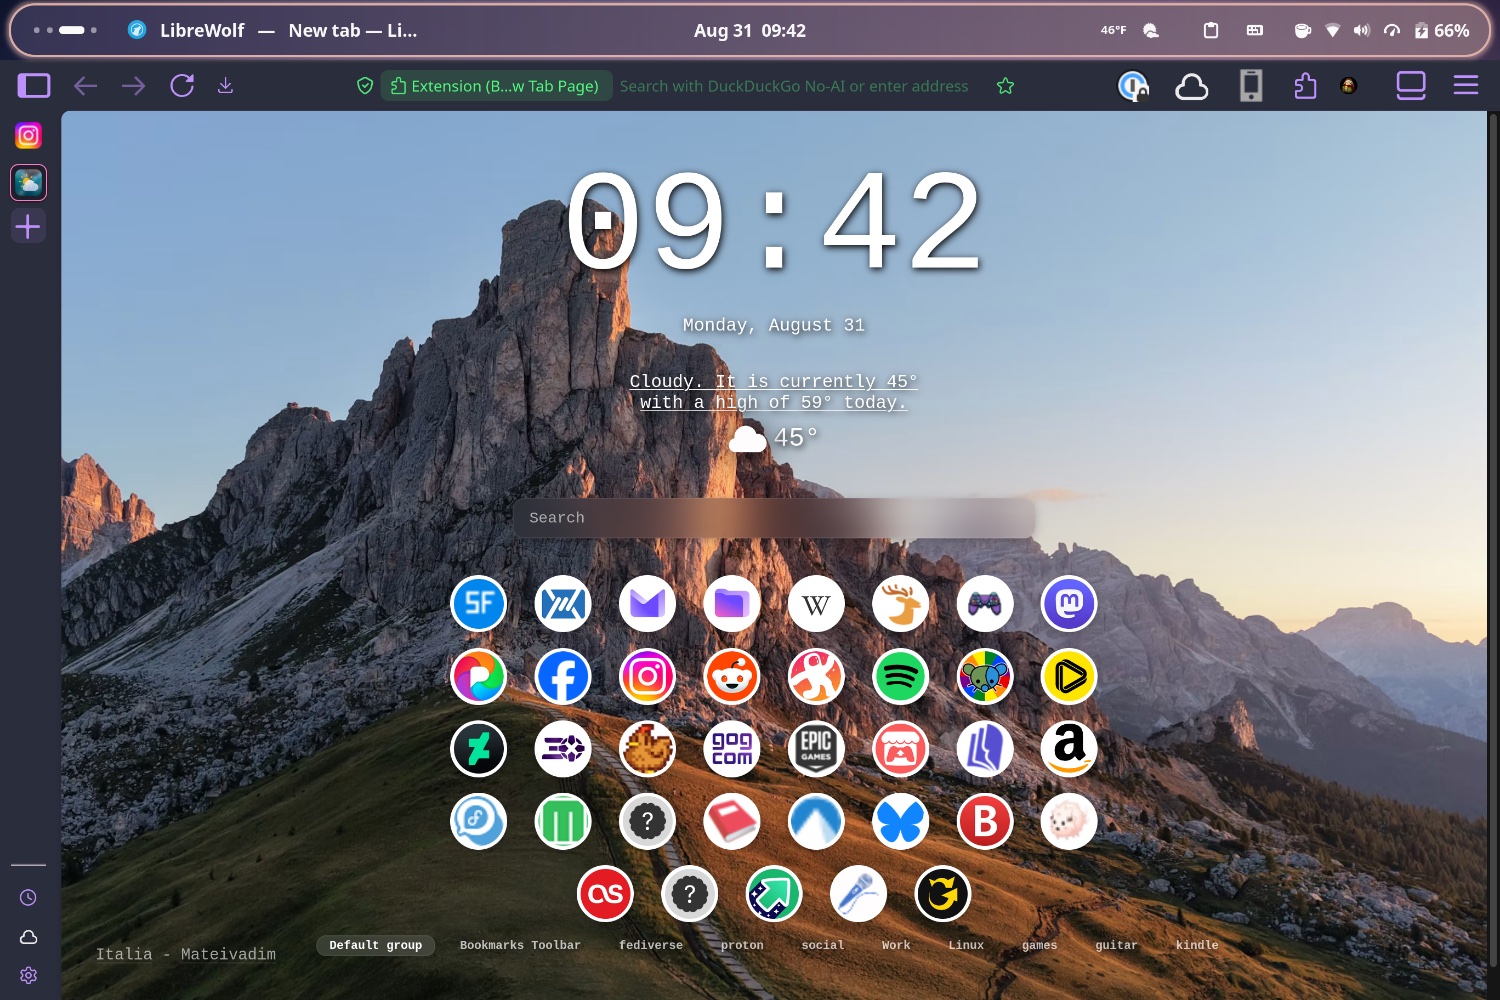
Task: Switch to the guitar group
Action: point(1116,945)
